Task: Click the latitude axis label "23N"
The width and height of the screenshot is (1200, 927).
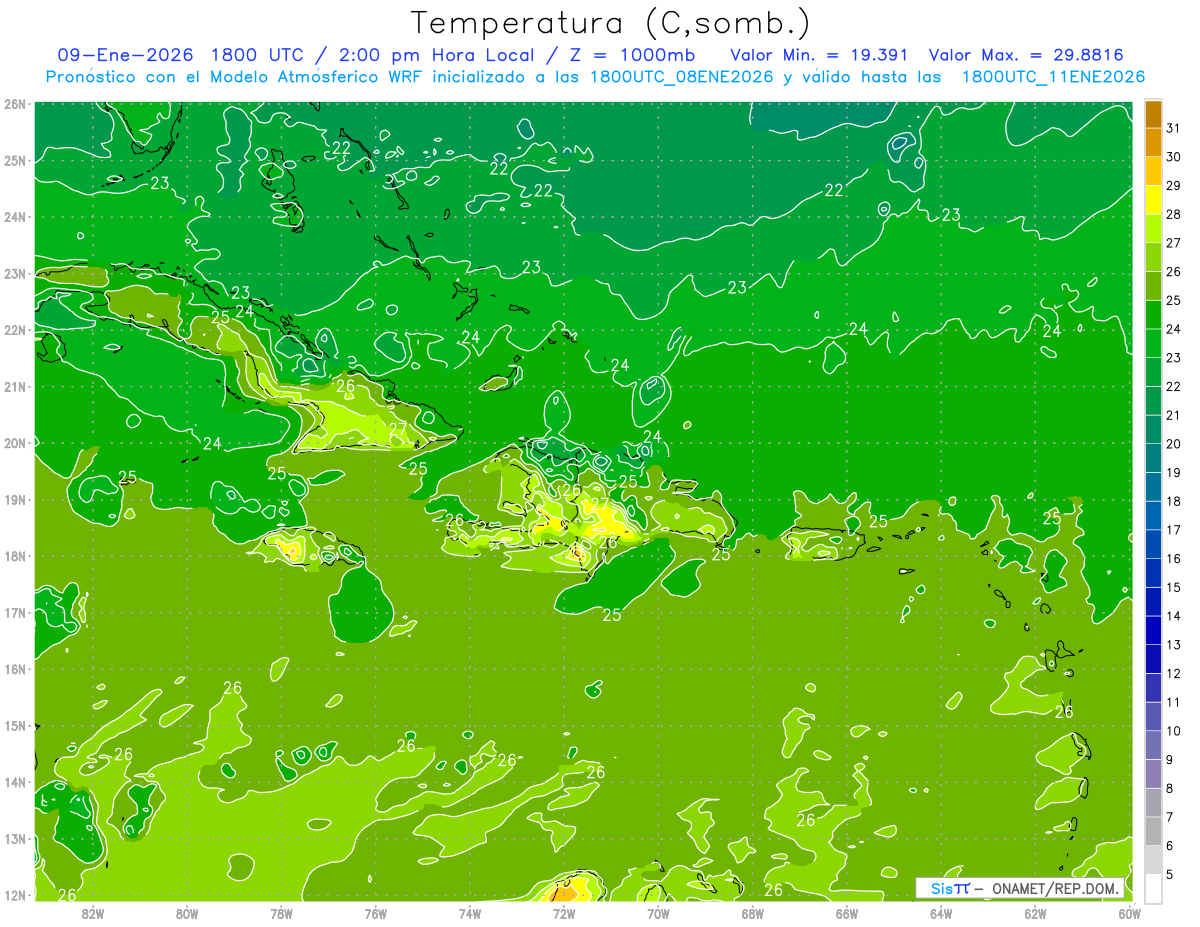Action: point(15,274)
